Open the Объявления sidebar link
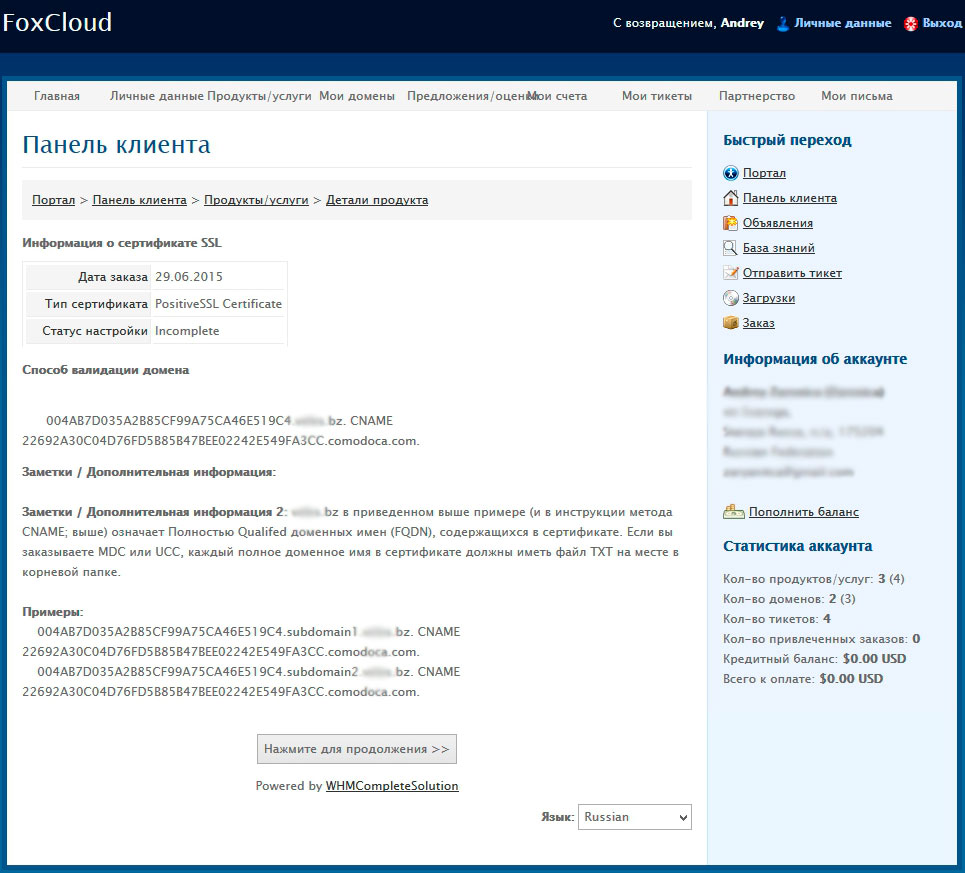Screen dimensions: 965x873 [778, 223]
